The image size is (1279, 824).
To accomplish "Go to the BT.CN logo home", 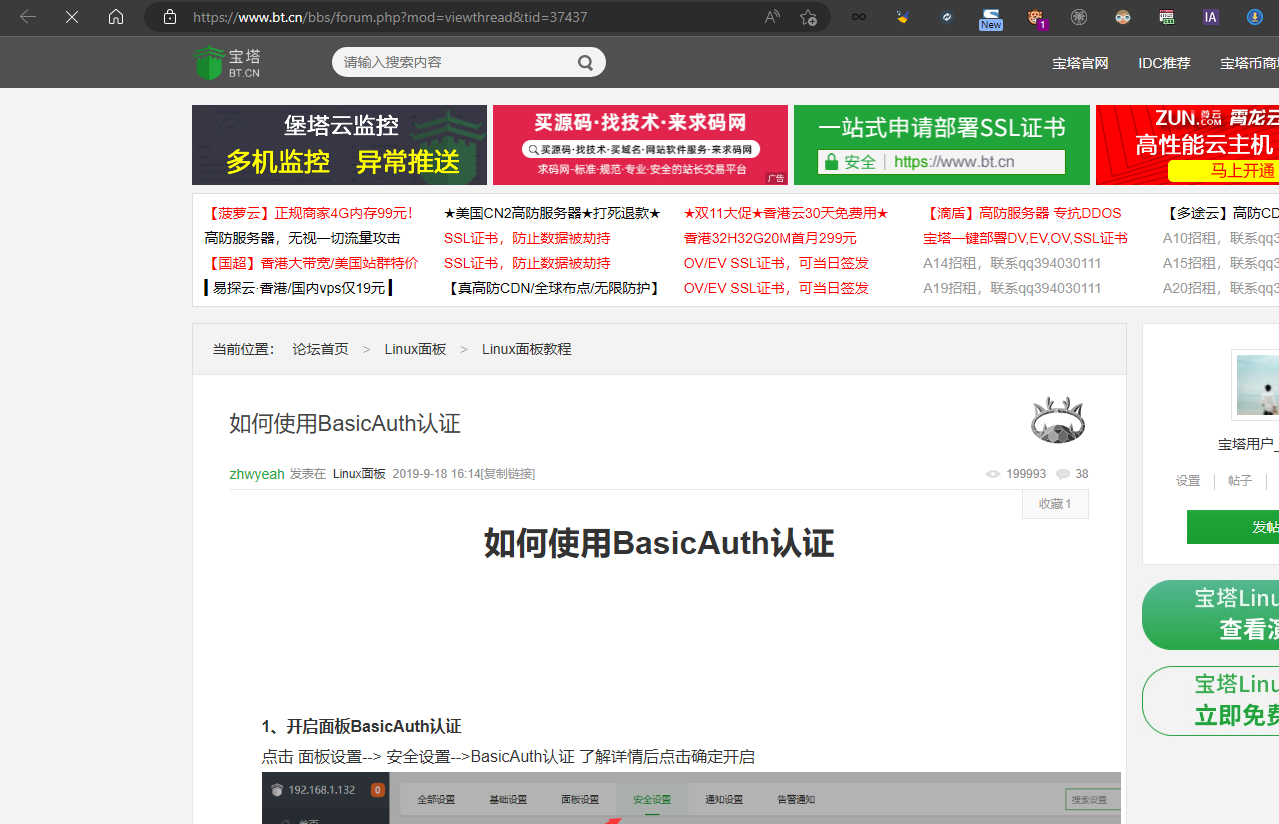I will [x=227, y=62].
